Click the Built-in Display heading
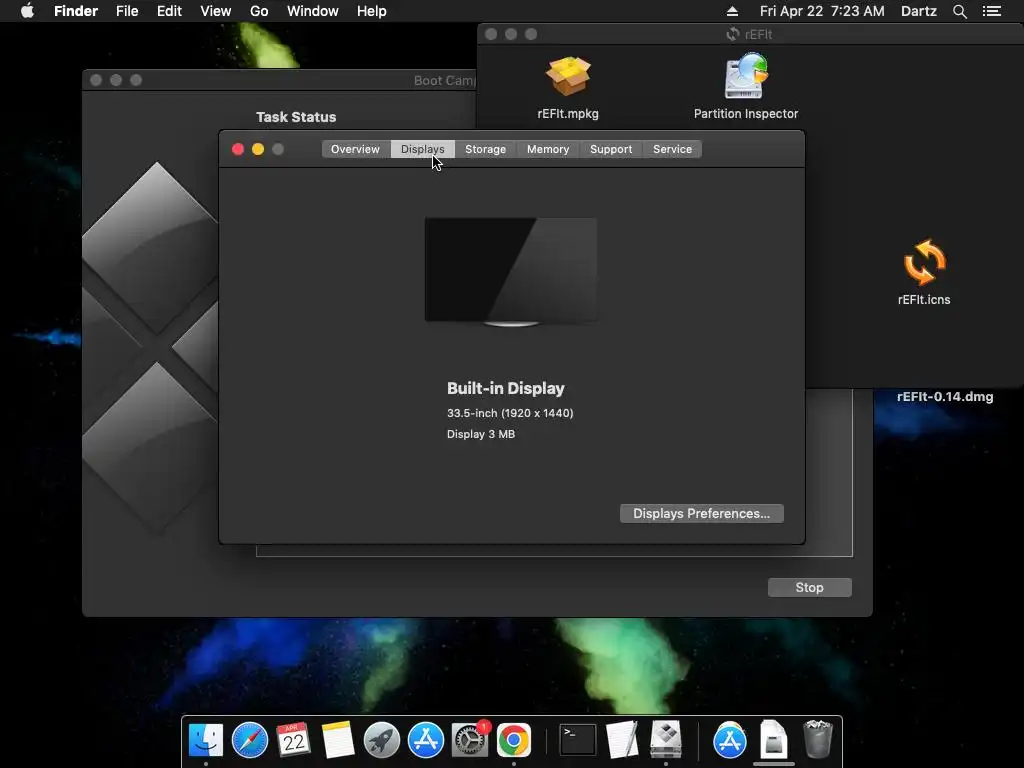 click(505, 388)
